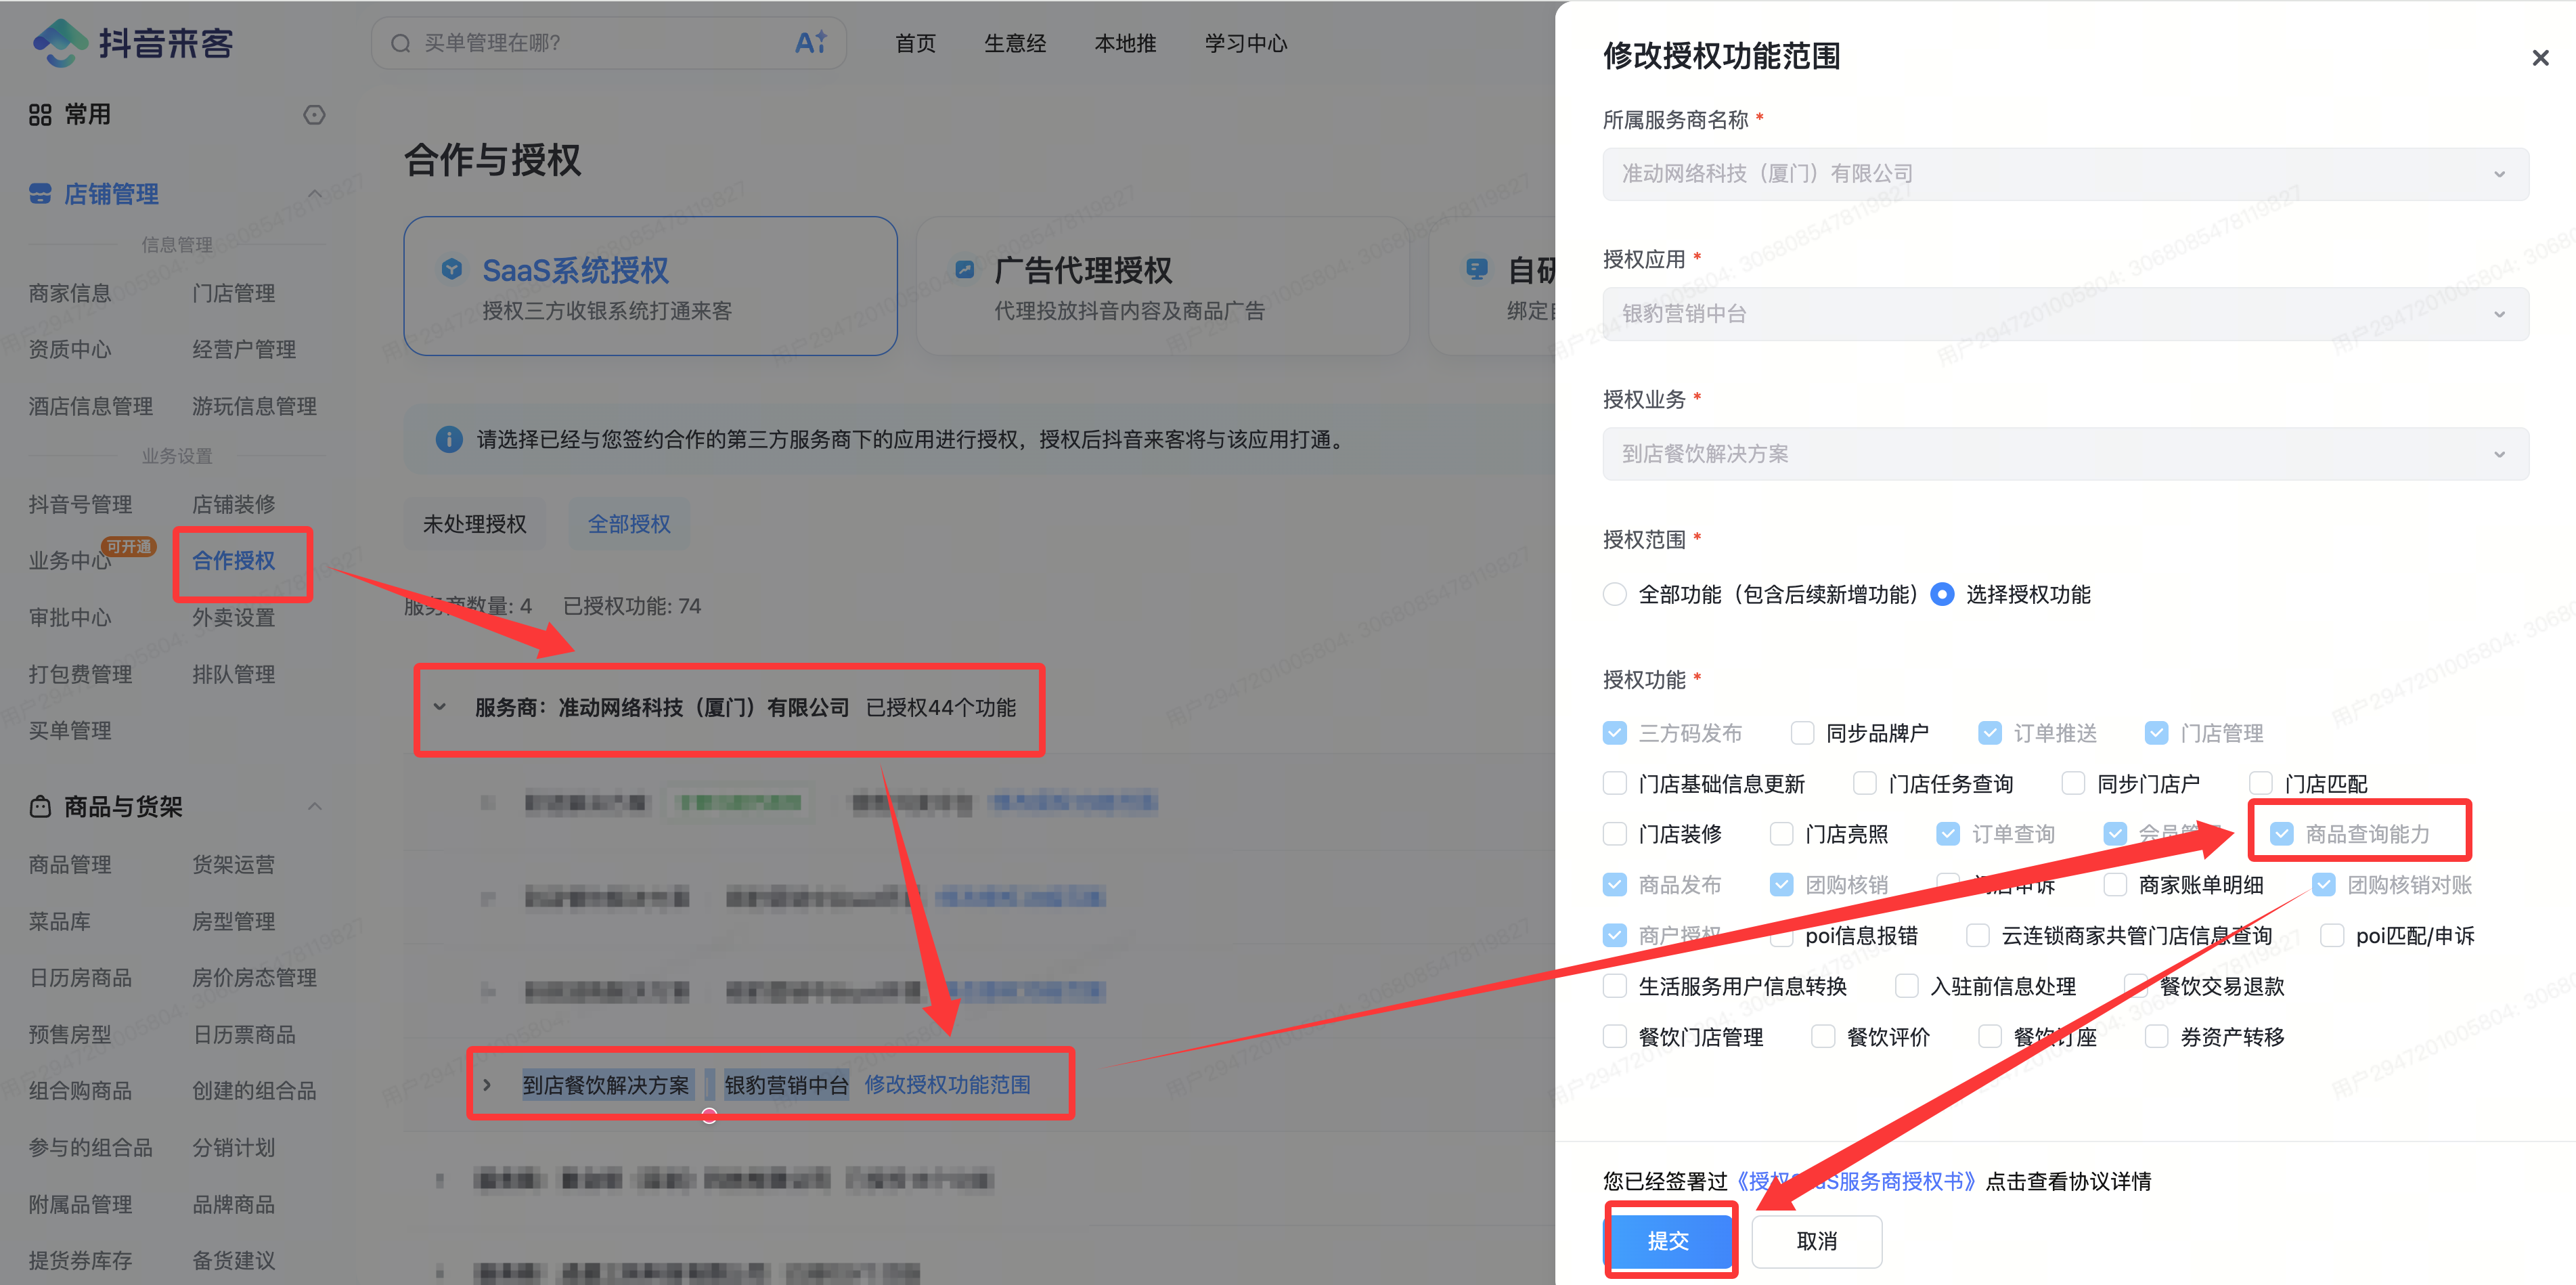
Task: Open the 所属服务商名称 dropdown
Action: (2065, 174)
